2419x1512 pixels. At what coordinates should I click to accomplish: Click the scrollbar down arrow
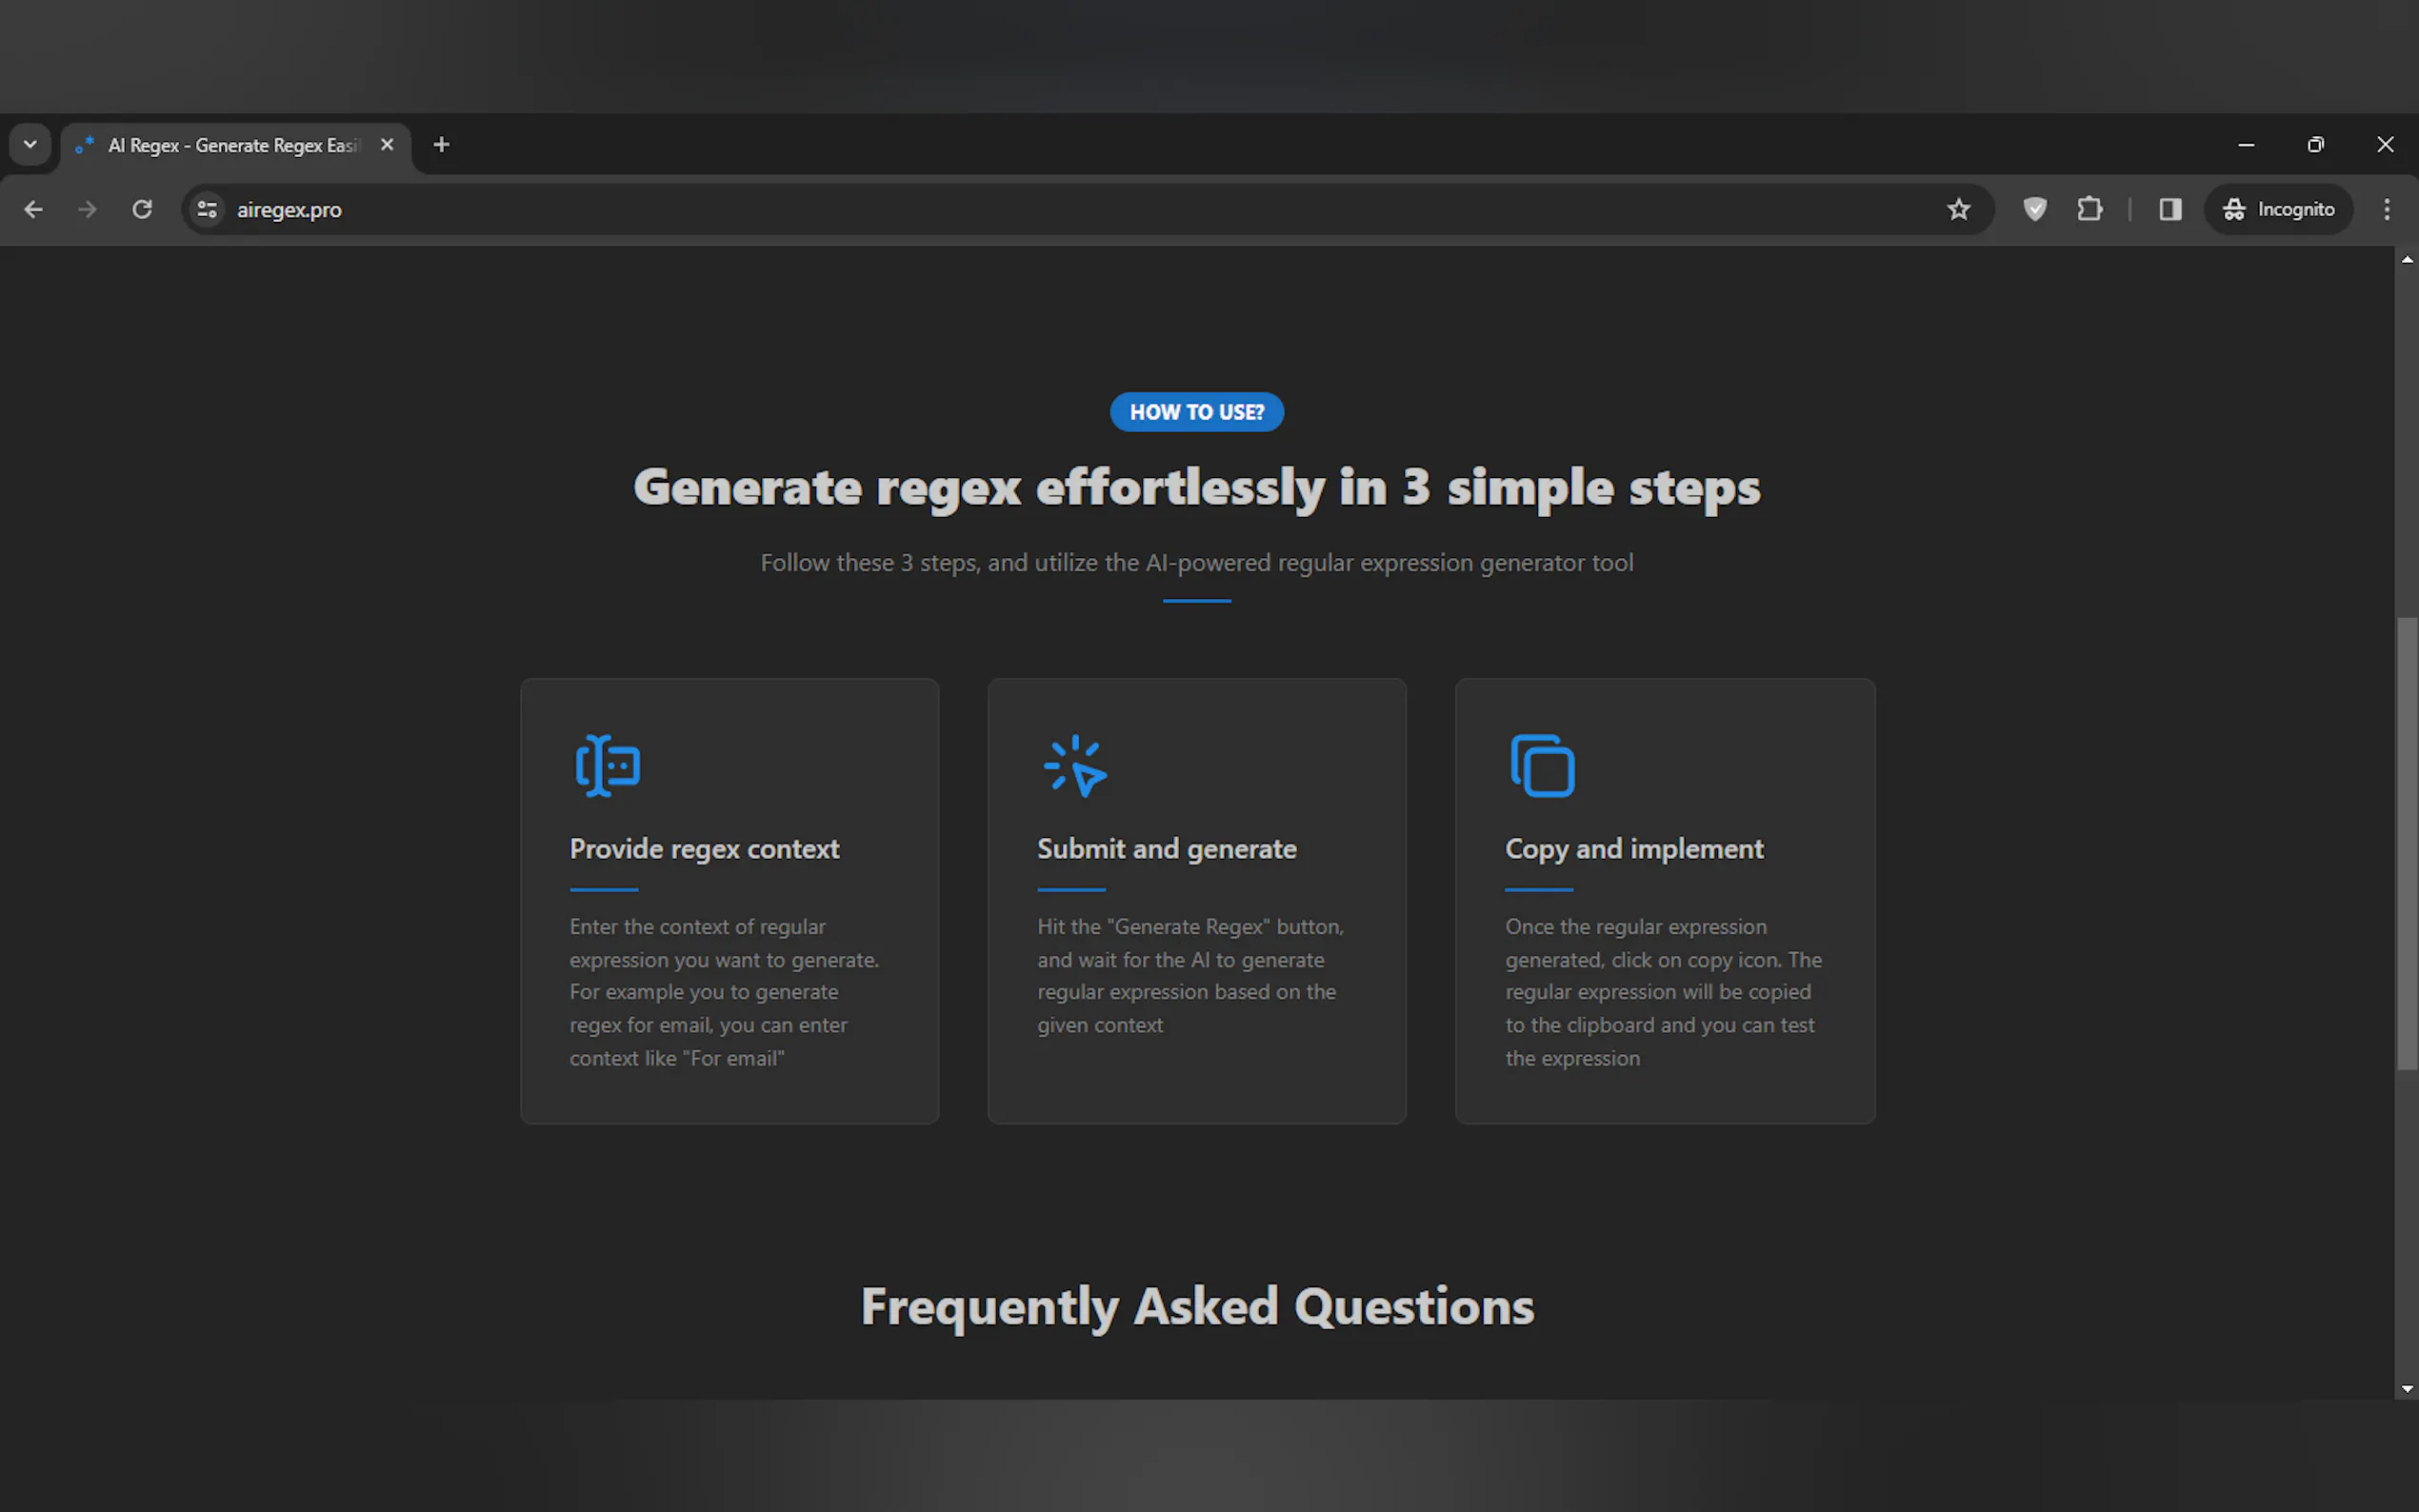tap(2406, 1389)
